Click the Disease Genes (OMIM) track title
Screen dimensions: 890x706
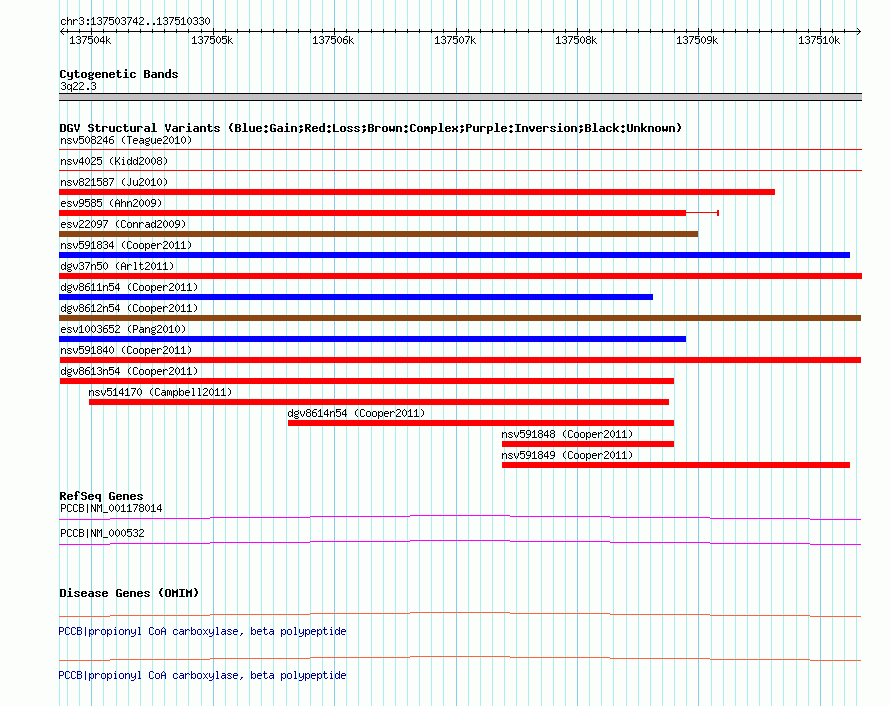point(129,593)
